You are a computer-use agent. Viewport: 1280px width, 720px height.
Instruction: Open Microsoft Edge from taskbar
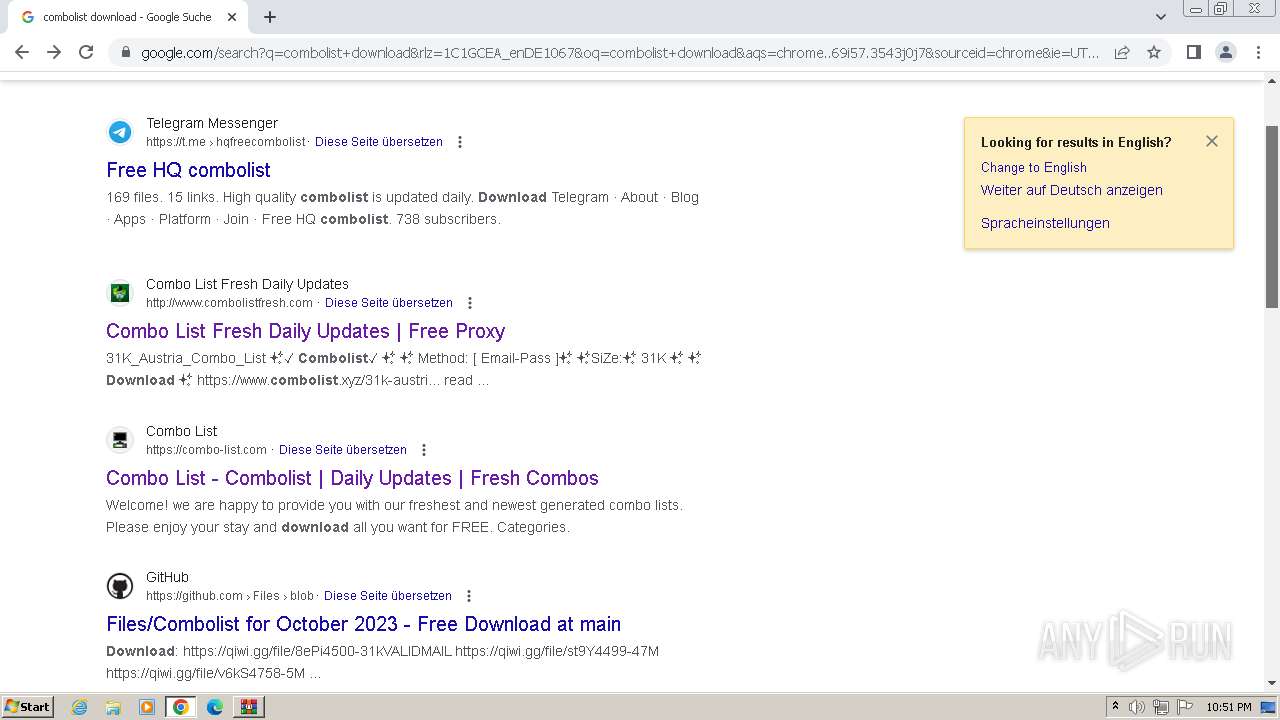215,707
